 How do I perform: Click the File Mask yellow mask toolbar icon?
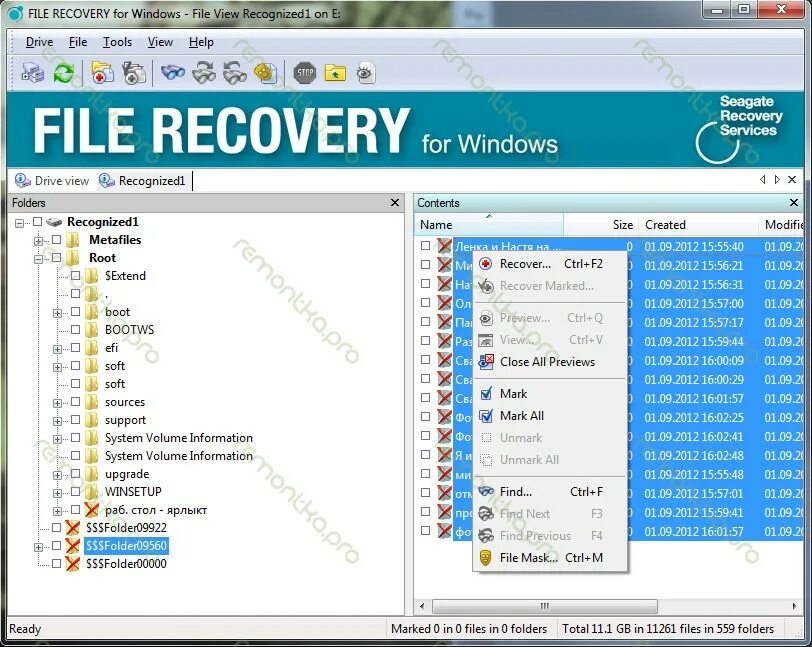pos(266,73)
